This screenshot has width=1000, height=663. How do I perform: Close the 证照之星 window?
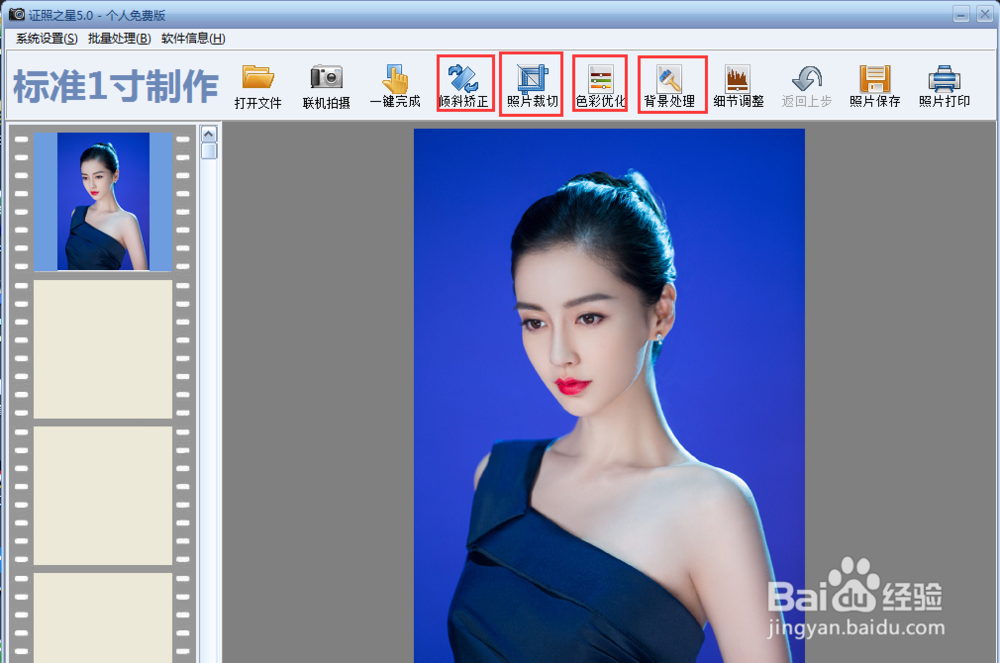click(984, 13)
